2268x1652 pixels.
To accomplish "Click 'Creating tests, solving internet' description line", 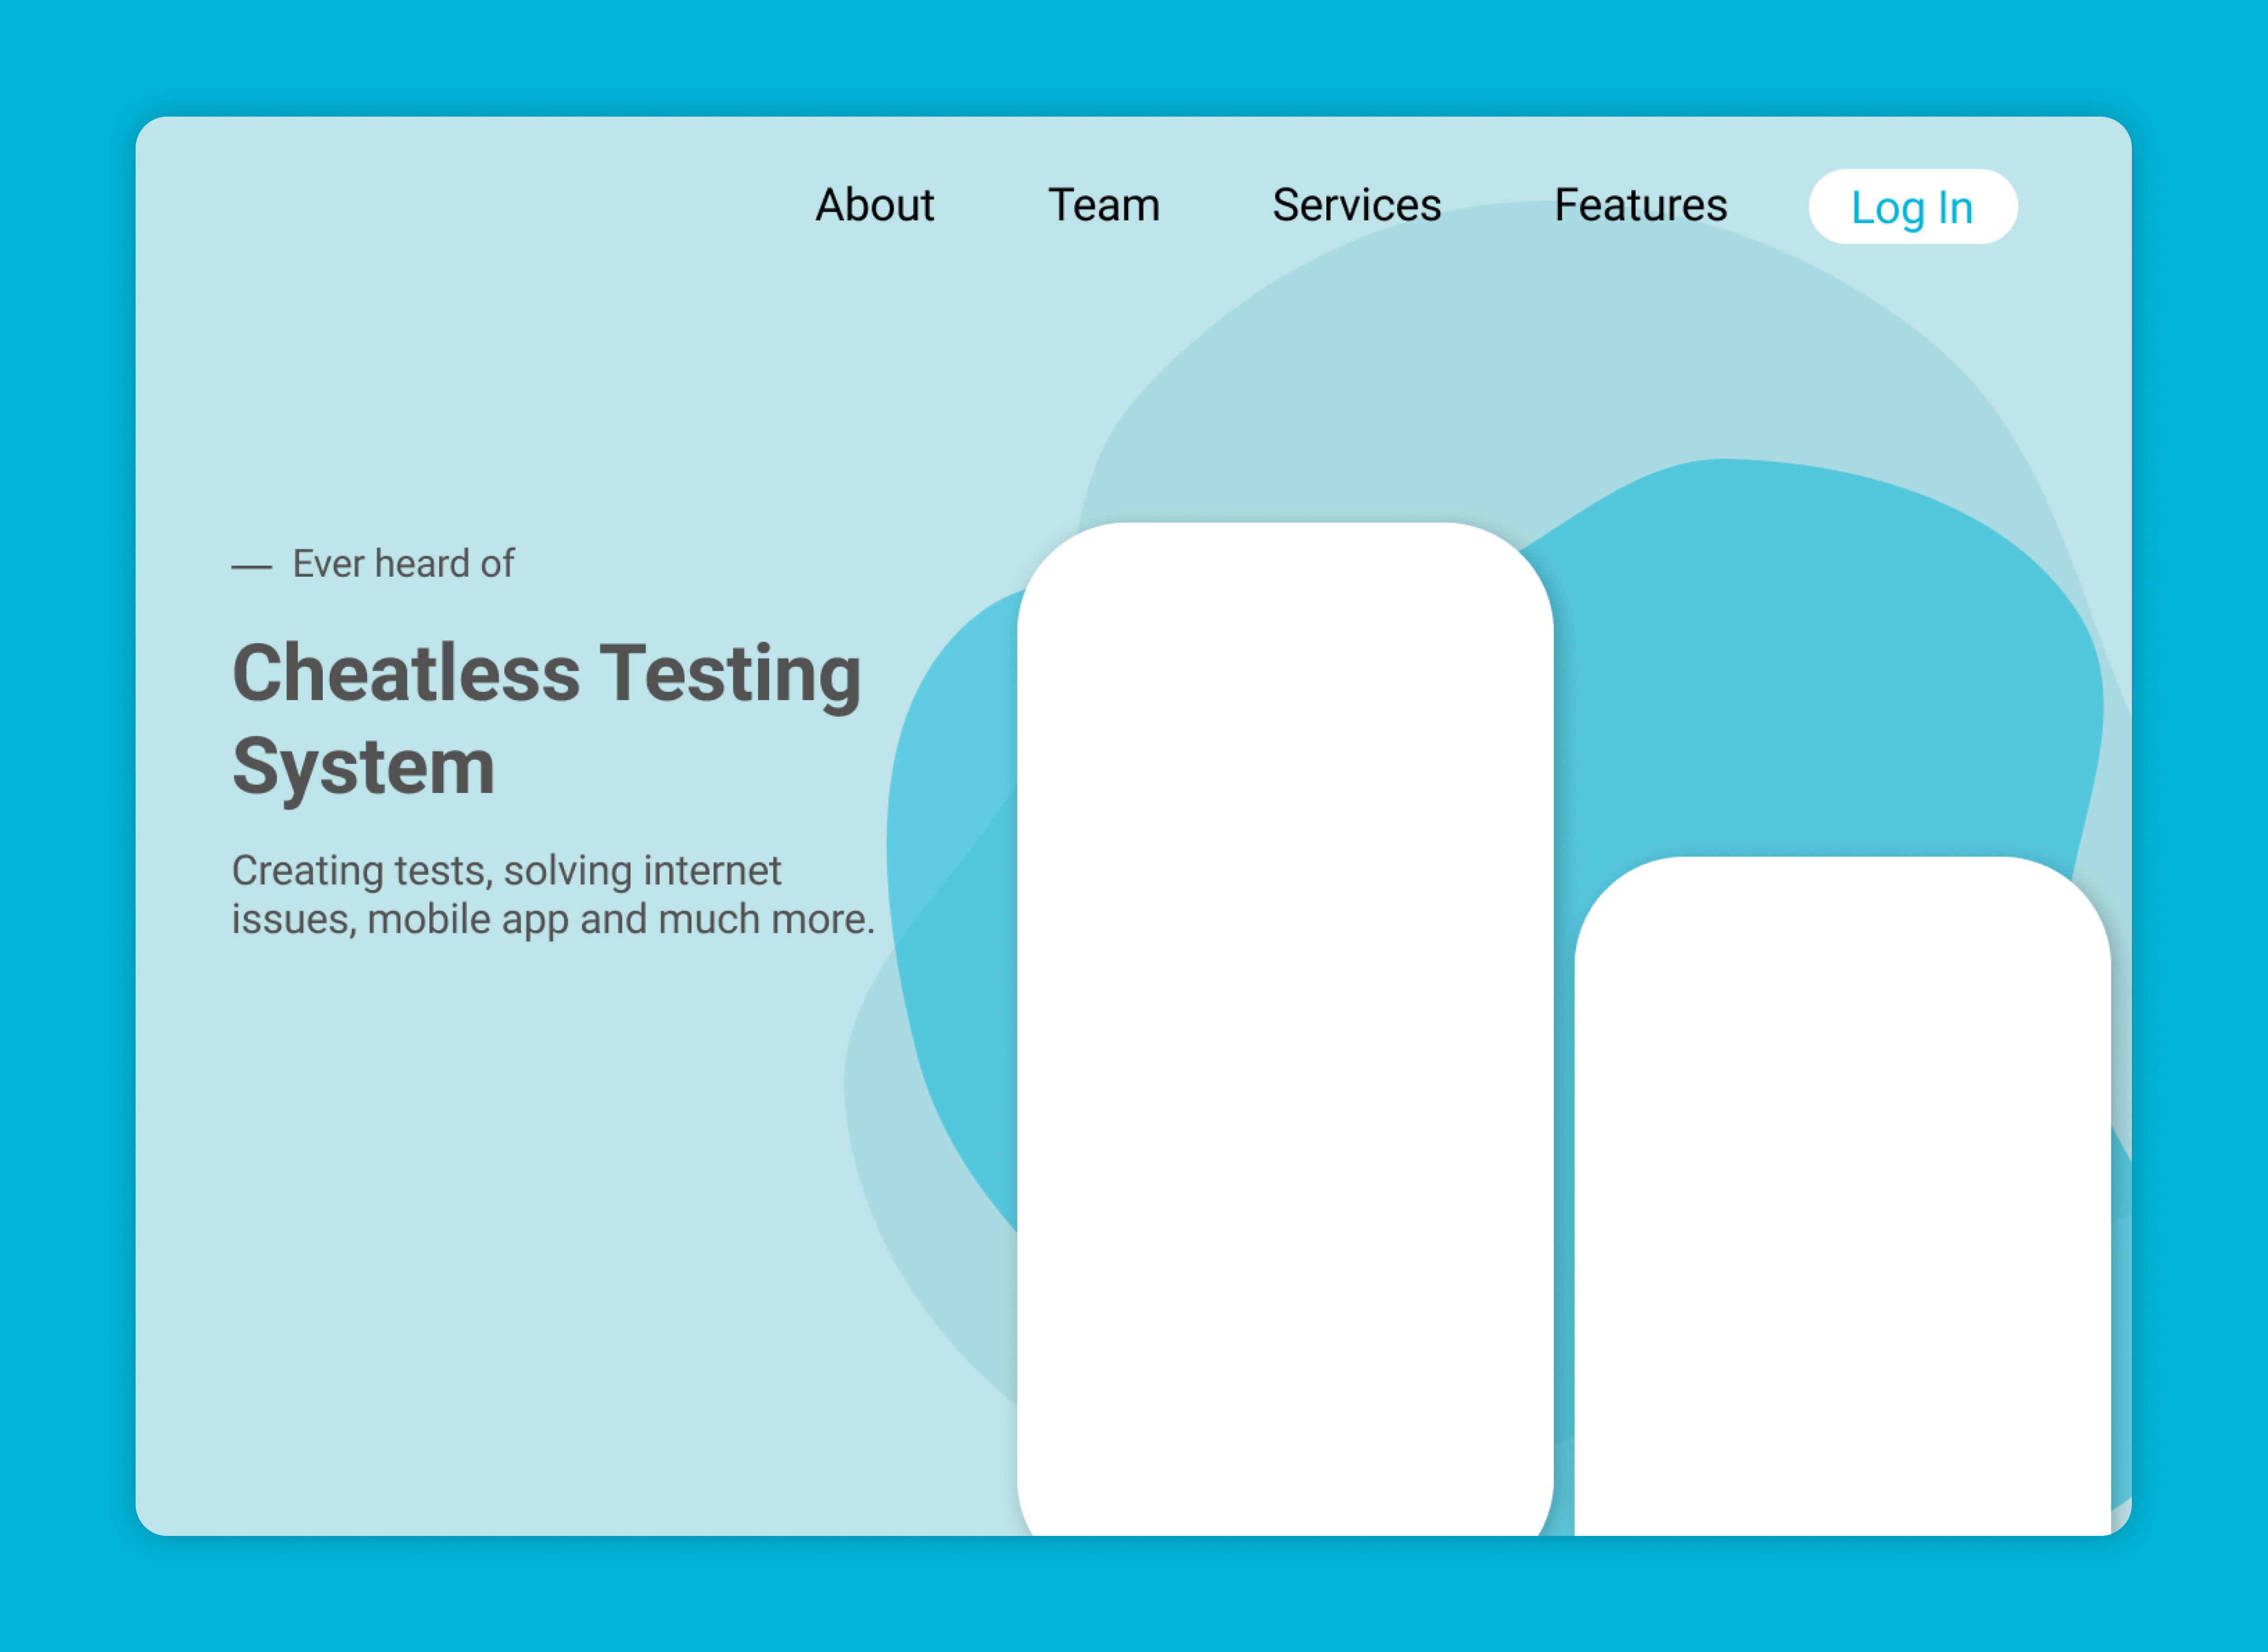I will 506,871.
